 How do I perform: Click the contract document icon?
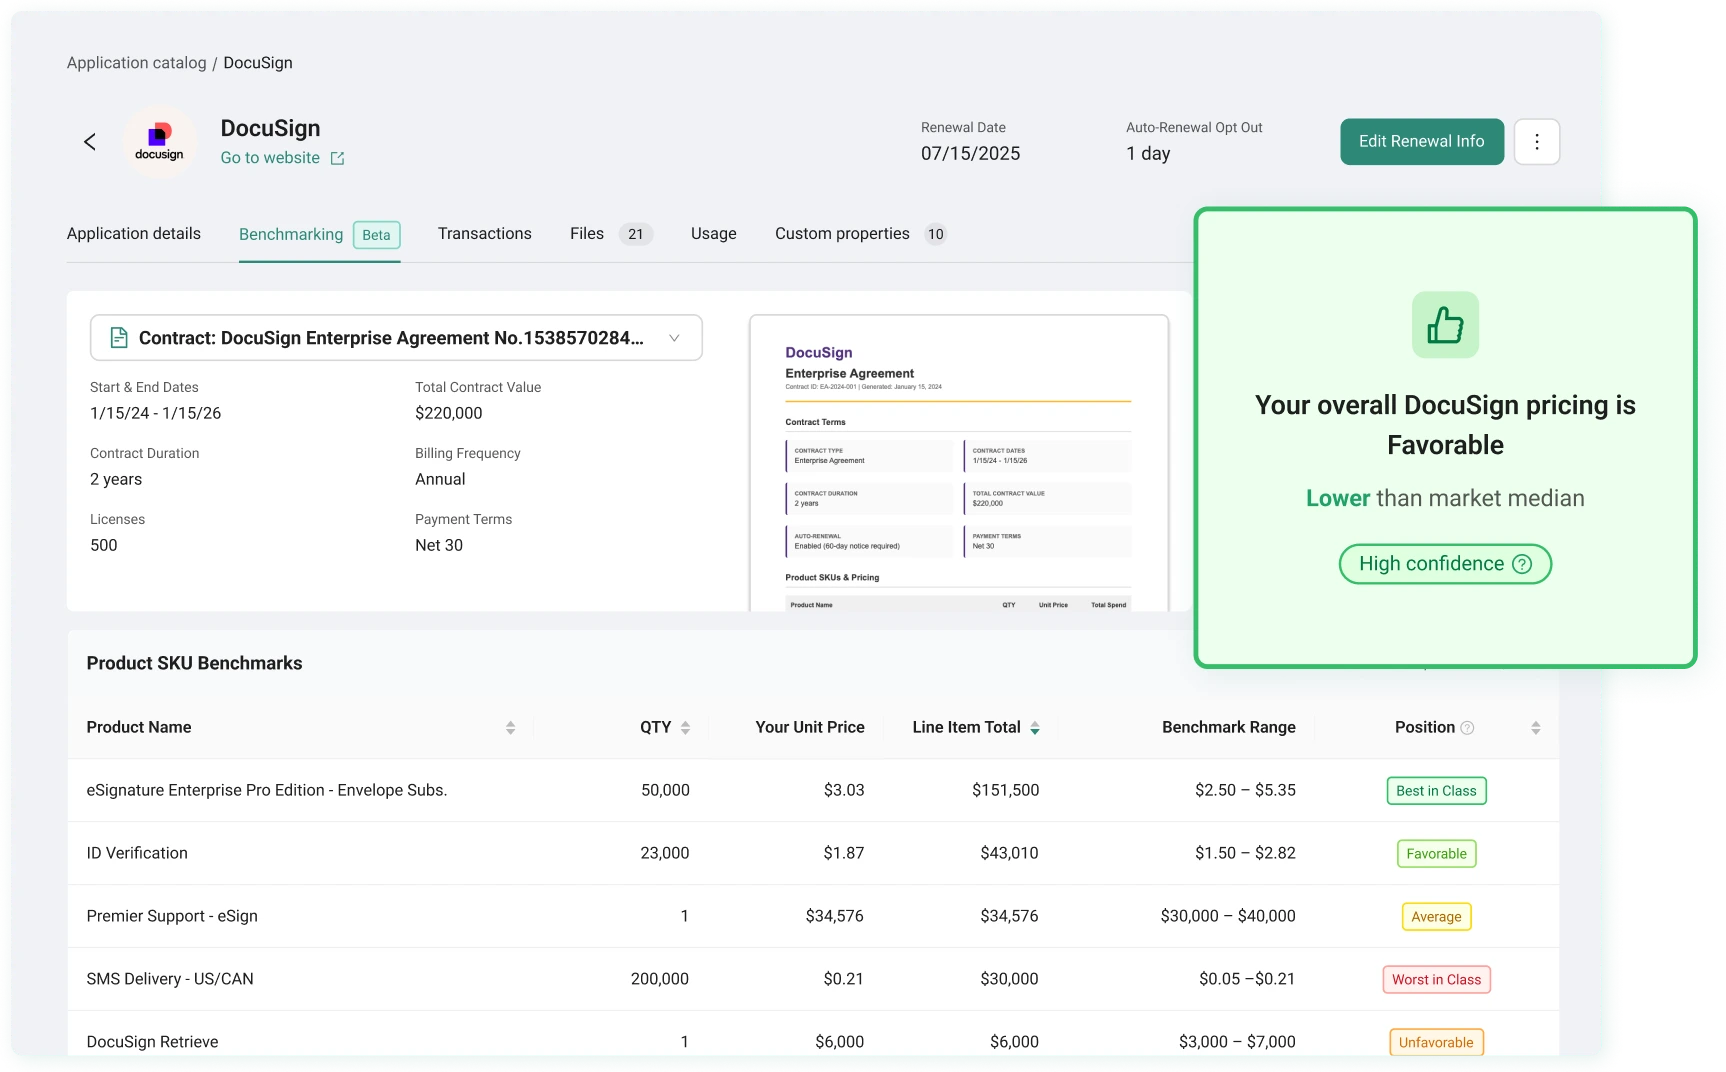point(119,338)
